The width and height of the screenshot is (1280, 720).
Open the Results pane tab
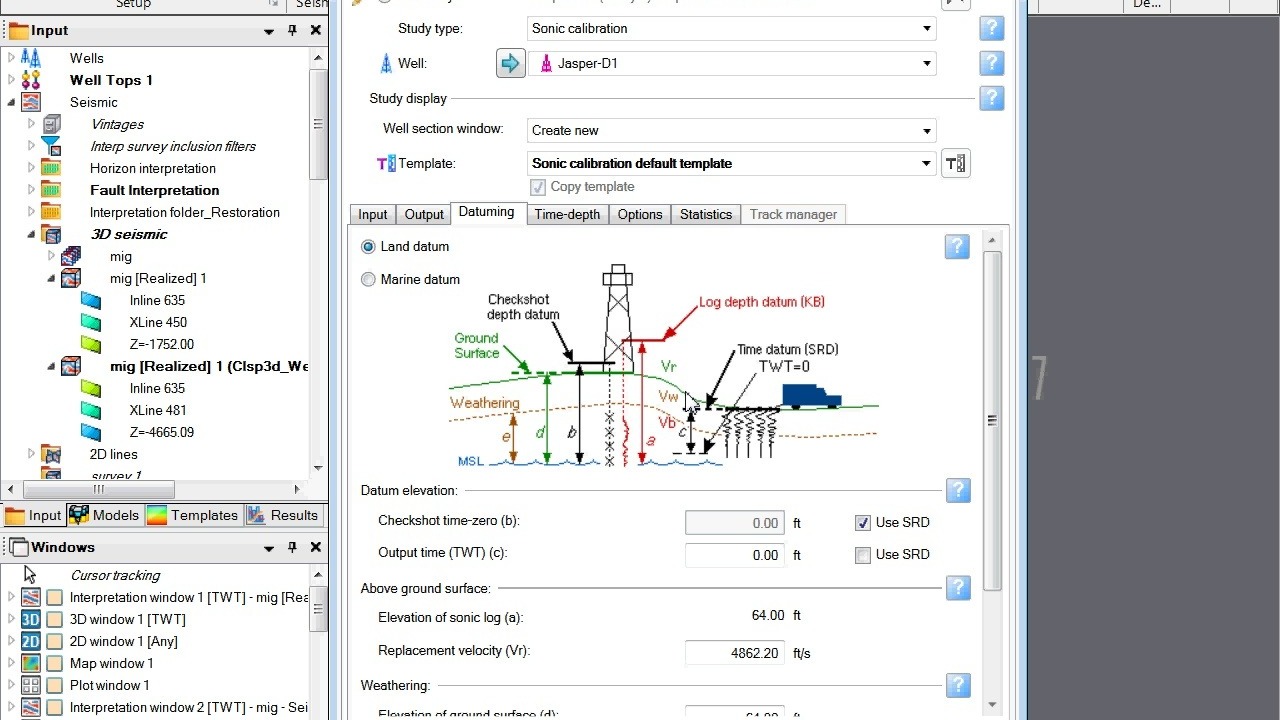click(283, 515)
